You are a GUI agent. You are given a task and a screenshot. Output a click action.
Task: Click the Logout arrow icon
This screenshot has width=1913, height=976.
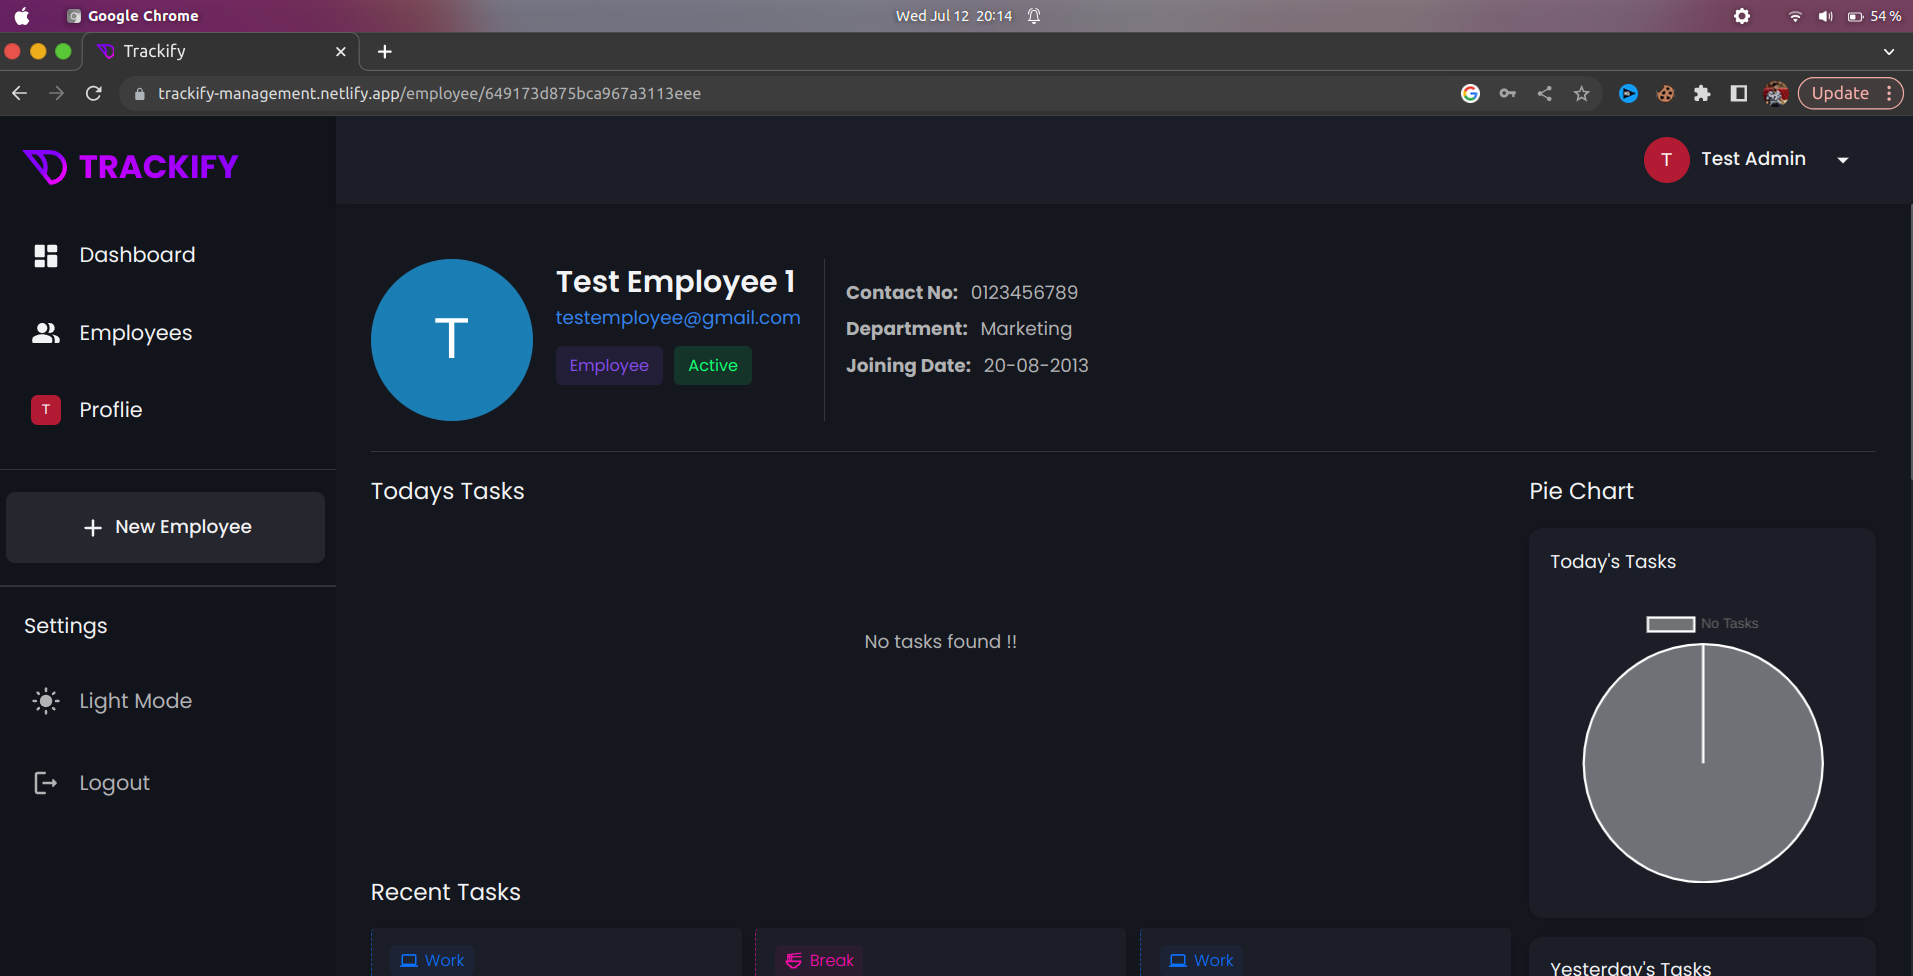46,783
